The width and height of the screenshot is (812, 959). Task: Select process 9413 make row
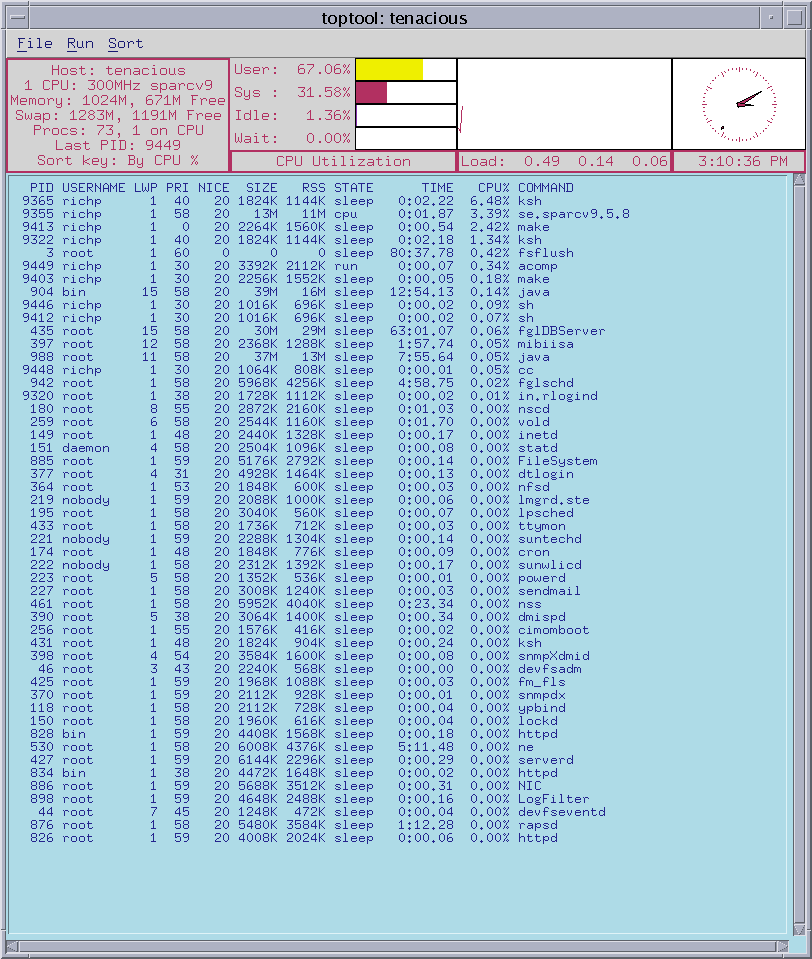(x=286, y=227)
